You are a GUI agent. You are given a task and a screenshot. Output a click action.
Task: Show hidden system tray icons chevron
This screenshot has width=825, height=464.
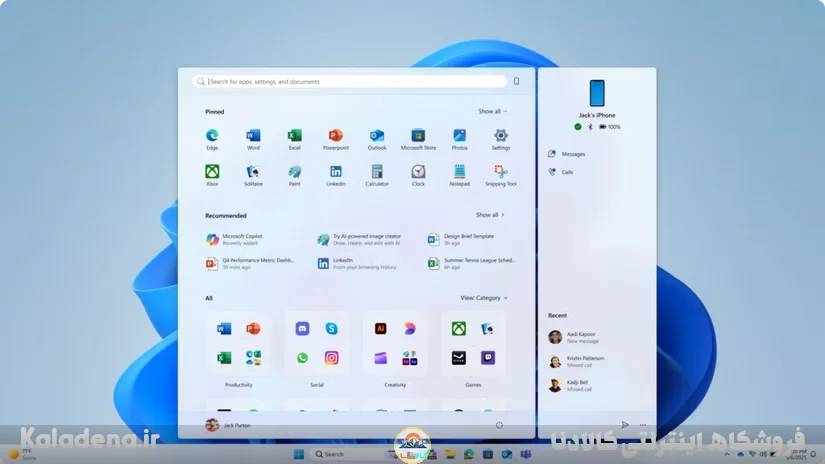tap(727, 454)
